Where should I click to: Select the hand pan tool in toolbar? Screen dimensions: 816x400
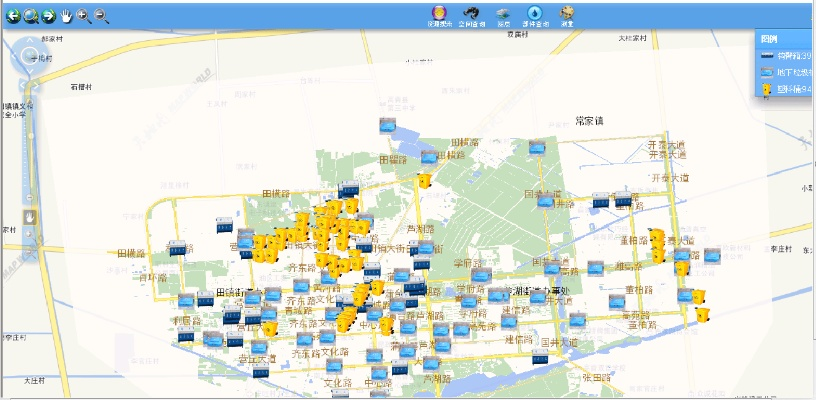tap(66, 16)
